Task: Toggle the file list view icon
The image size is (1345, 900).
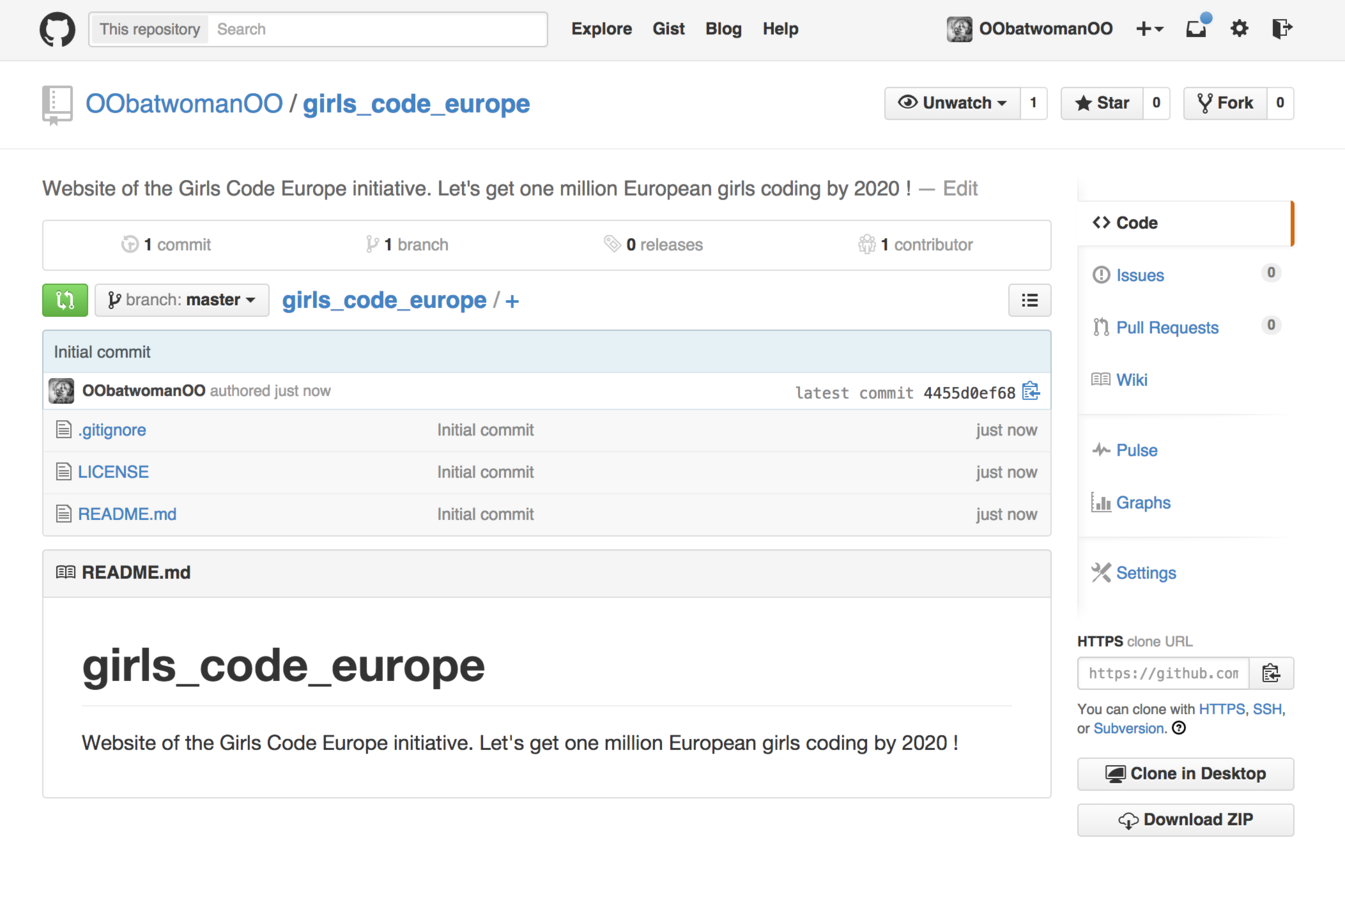Action: (x=1029, y=300)
